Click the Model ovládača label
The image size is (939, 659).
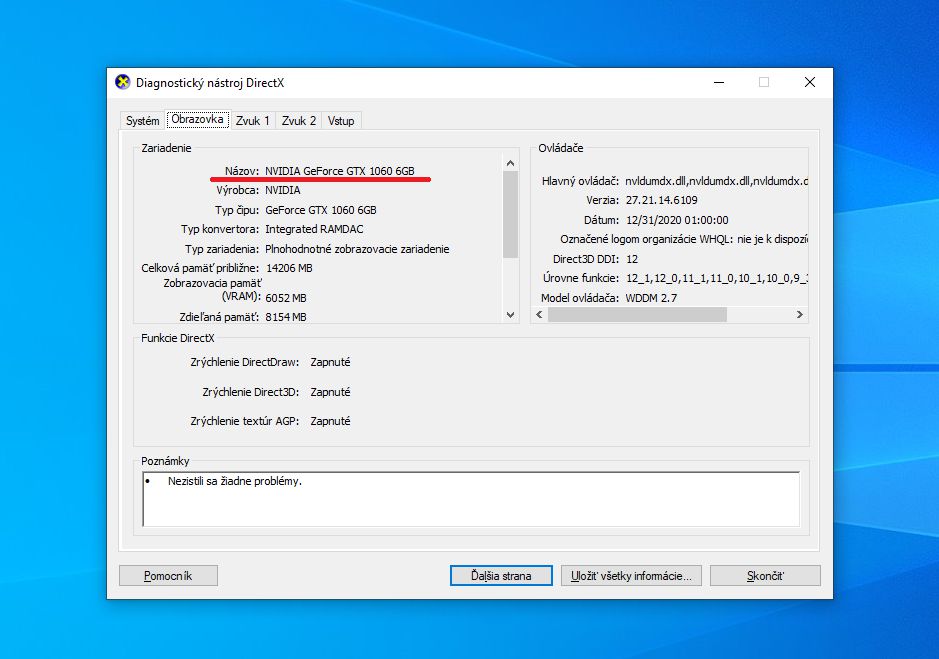pos(580,298)
